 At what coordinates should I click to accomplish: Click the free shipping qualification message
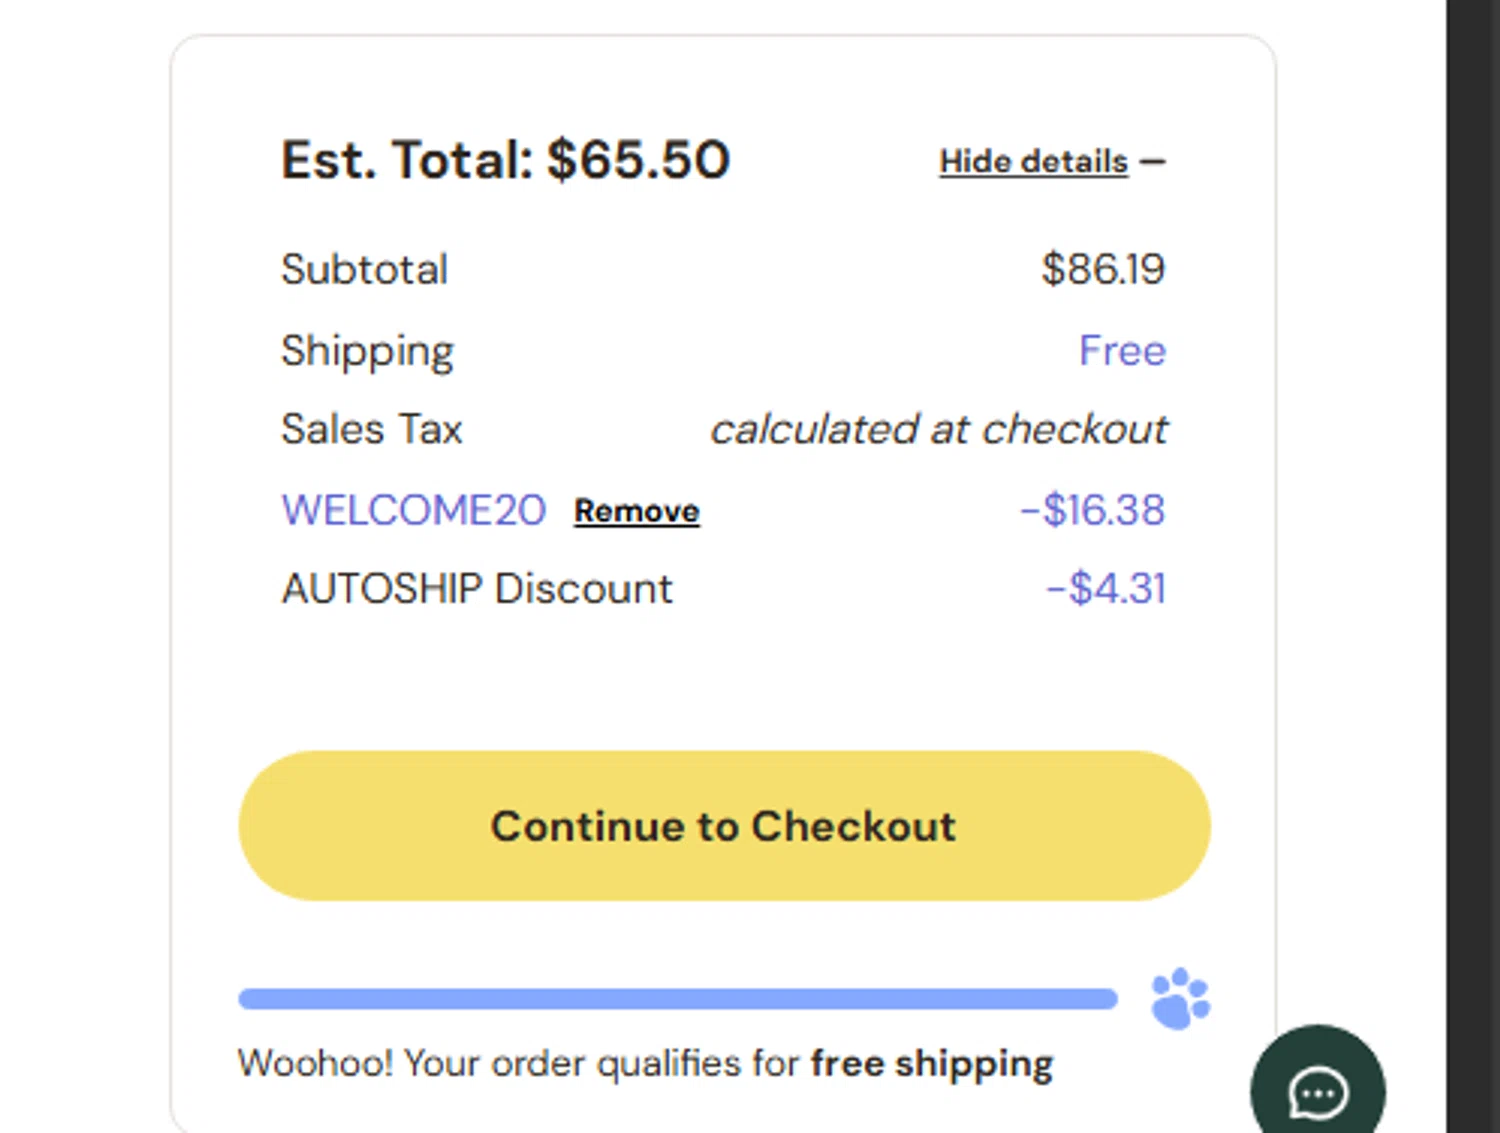point(646,1063)
